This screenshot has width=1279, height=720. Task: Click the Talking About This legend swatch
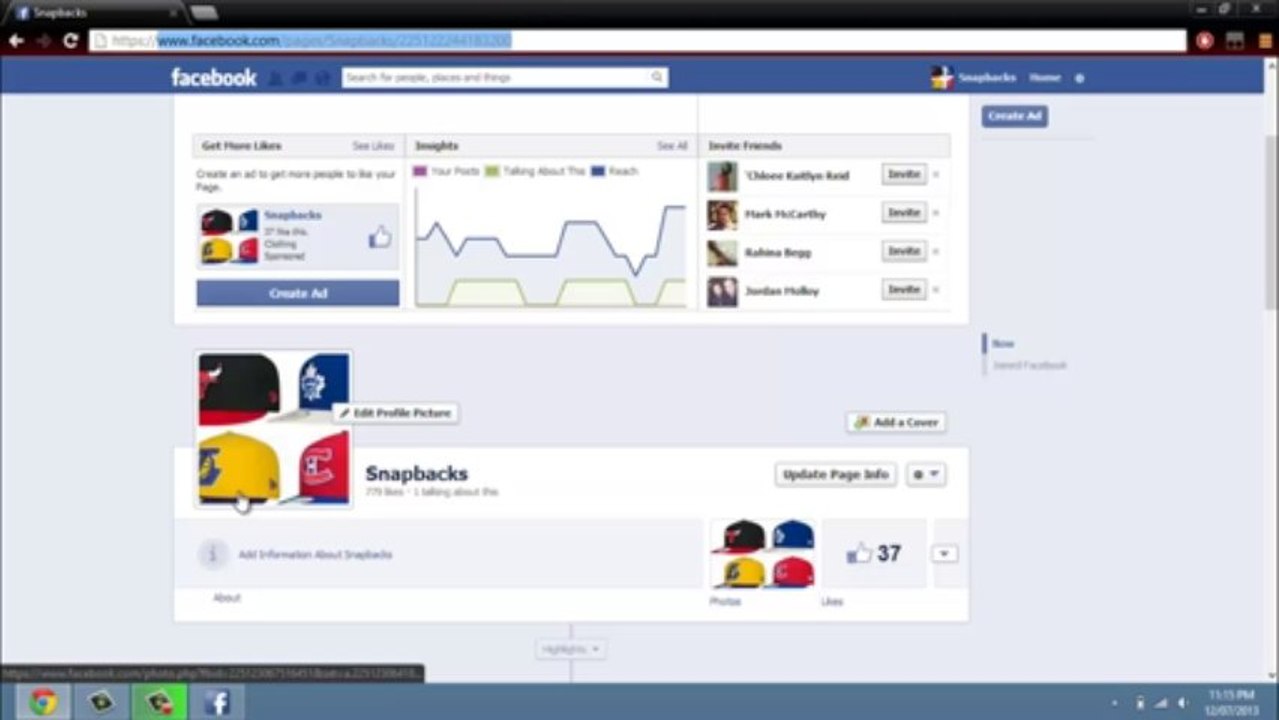point(492,172)
